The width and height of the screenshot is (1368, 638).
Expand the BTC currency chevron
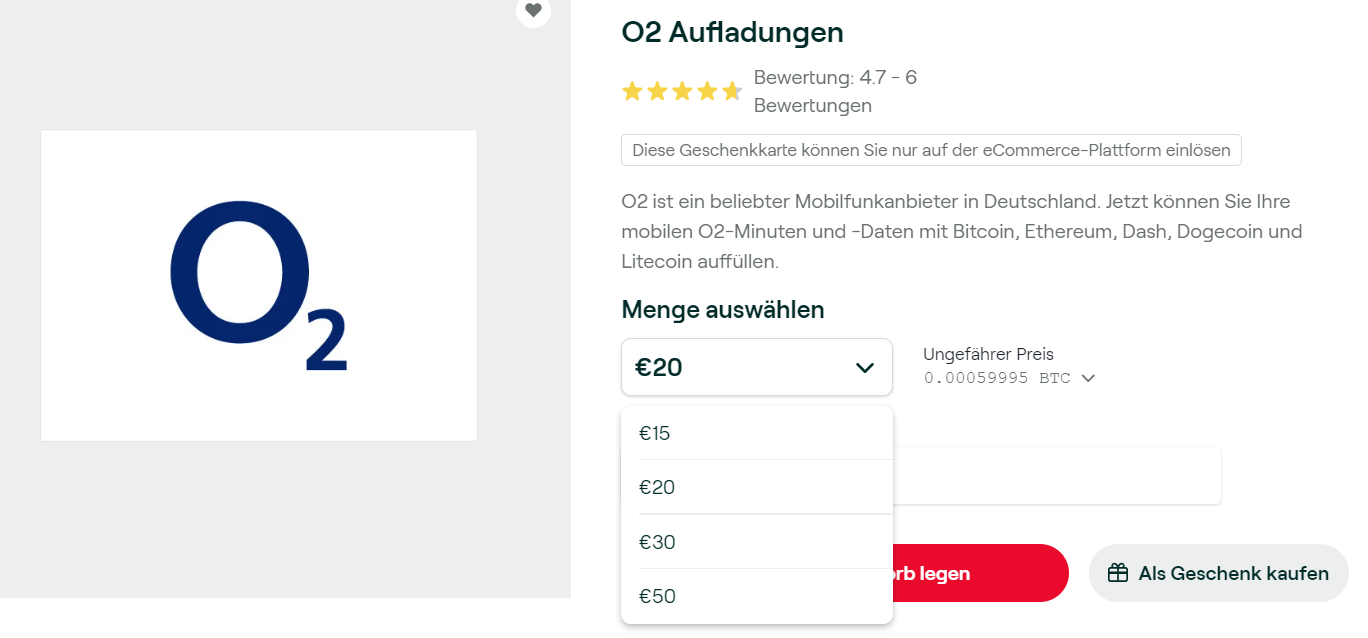(1088, 378)
